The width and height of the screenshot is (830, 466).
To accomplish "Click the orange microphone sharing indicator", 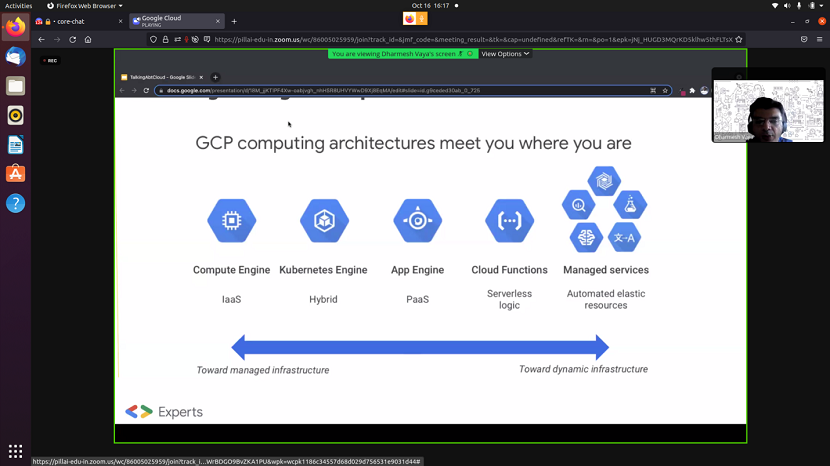I will coord(422,19).
